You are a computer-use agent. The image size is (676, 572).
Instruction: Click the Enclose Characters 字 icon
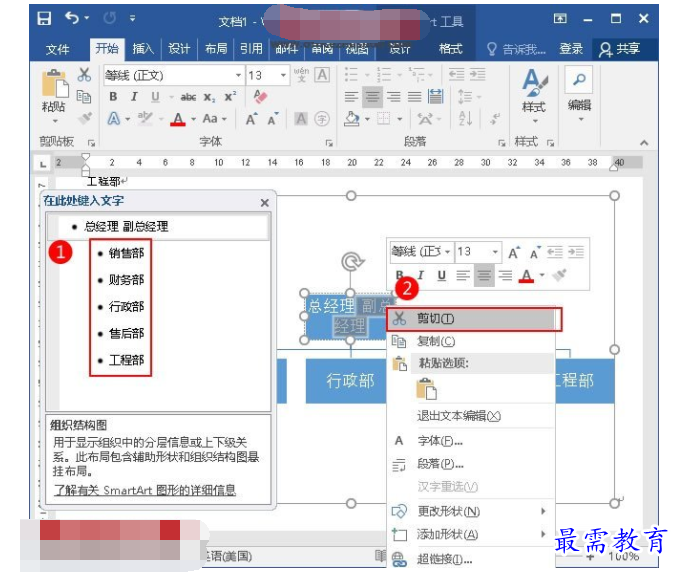(x=322, y=119)
